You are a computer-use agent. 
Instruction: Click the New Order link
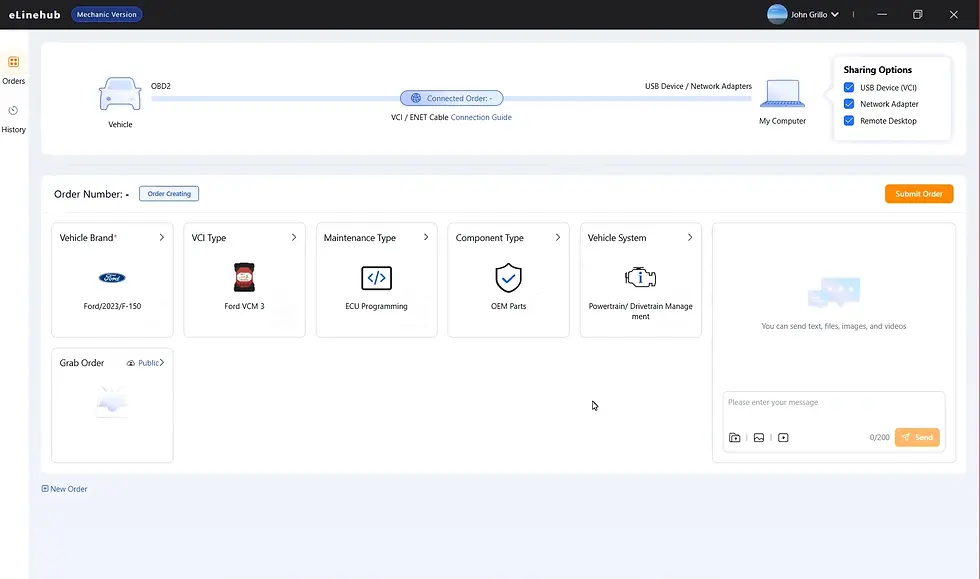[x=69, y=489]
